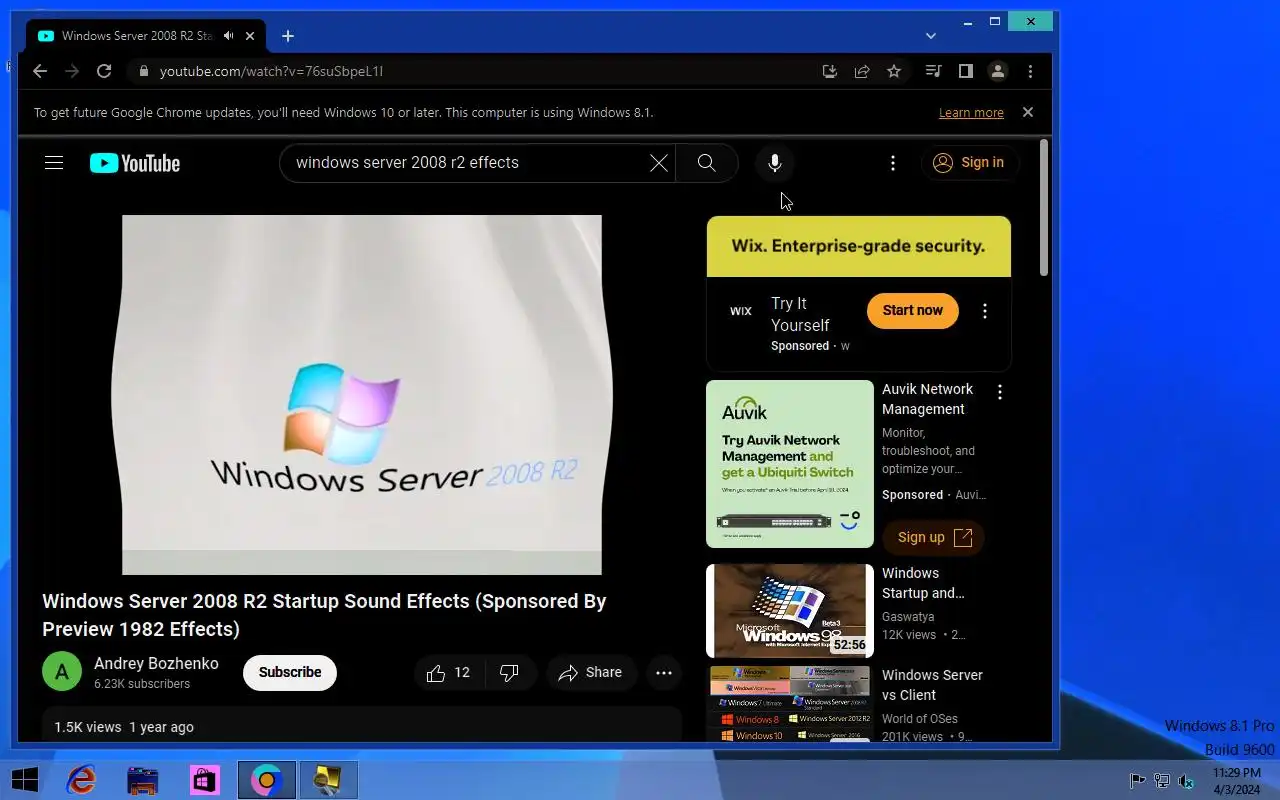1280x800 pixels.
Task: Open Windows 98 startup video thumbnail
Action: click(x=790, y=611)
